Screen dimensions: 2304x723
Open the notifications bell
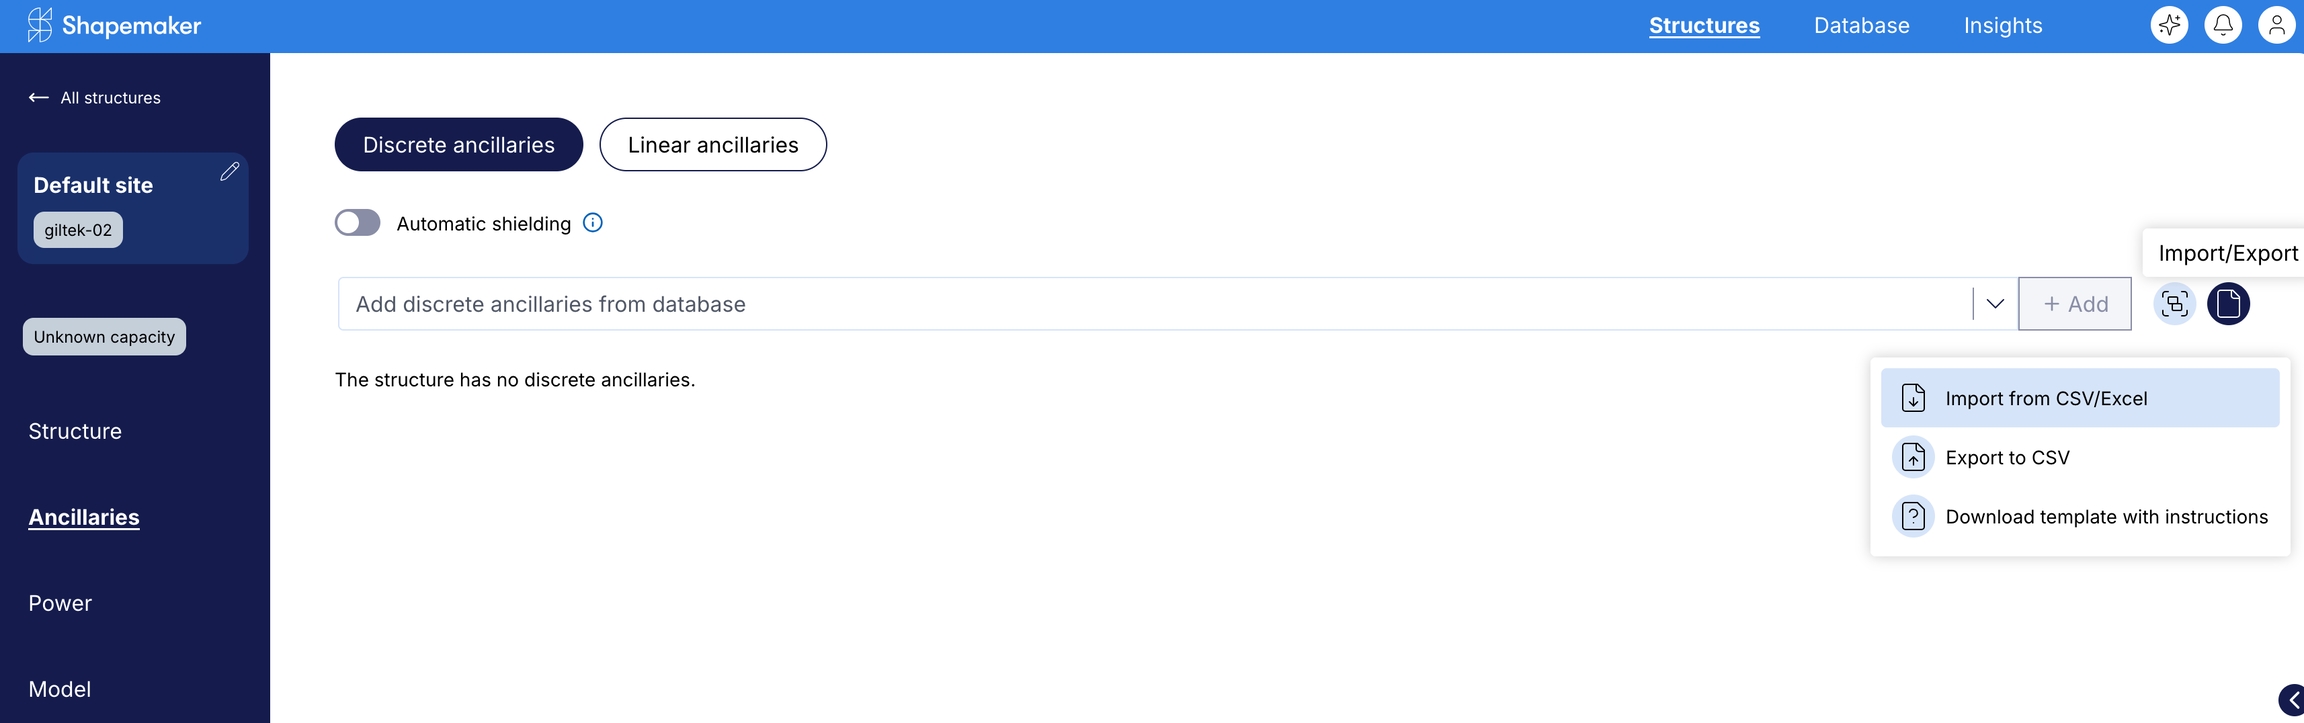[x=2223, y=25]
